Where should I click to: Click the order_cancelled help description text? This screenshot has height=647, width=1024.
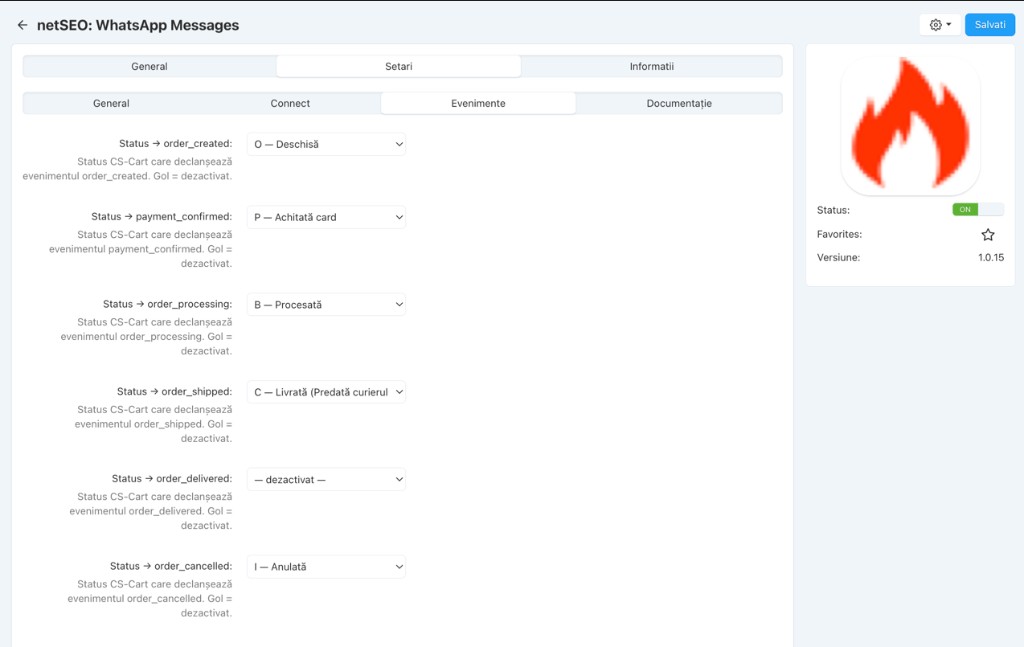150,599
